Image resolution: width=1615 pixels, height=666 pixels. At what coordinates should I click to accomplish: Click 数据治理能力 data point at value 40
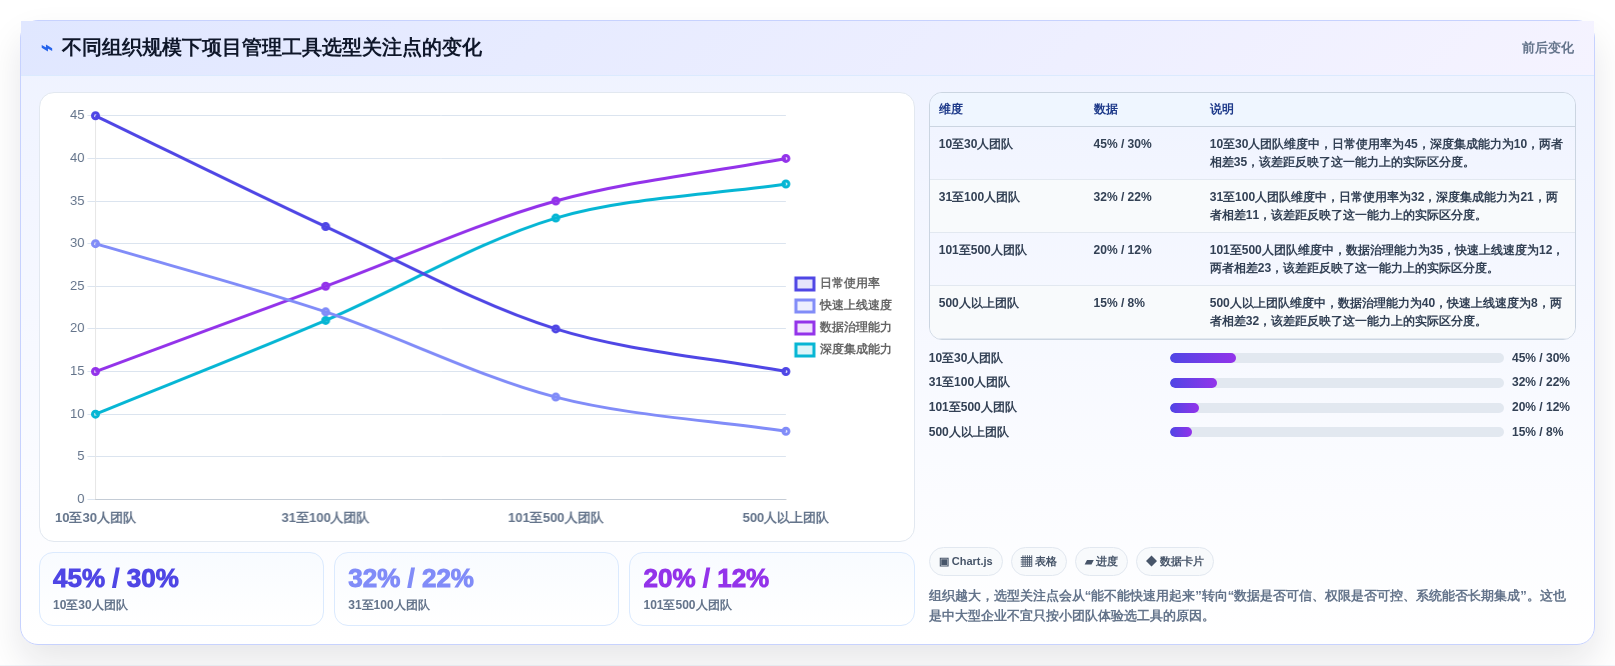coord(786,159)
